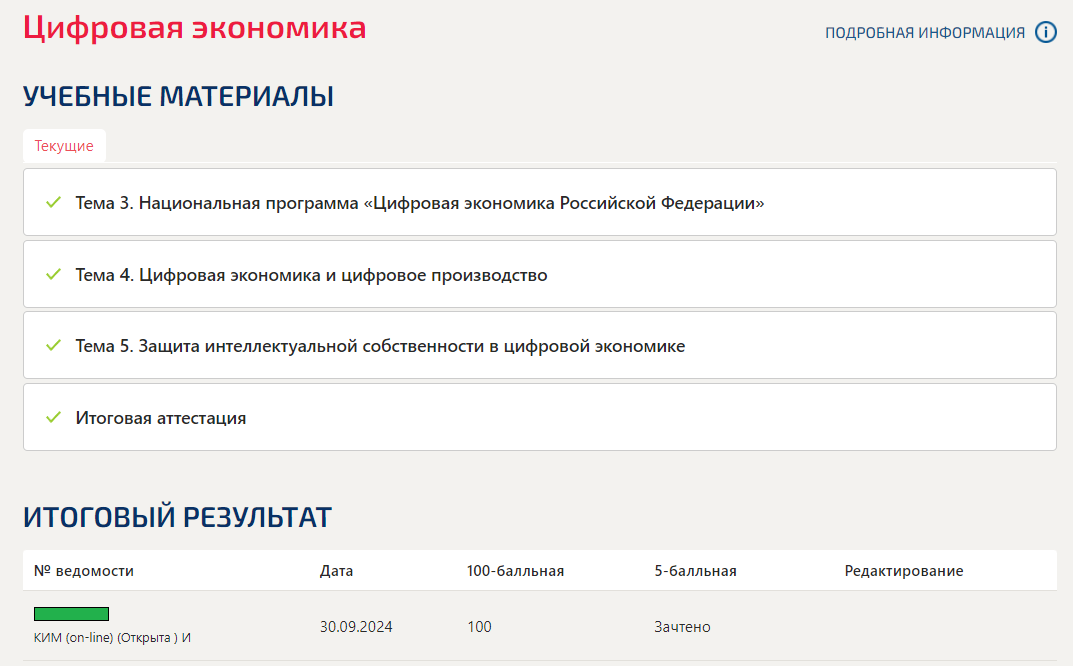Image resolution: width=1073 pixels, height=666 pixels.
Task: Switch to the Текущие tab
Action: pos(64,146)
